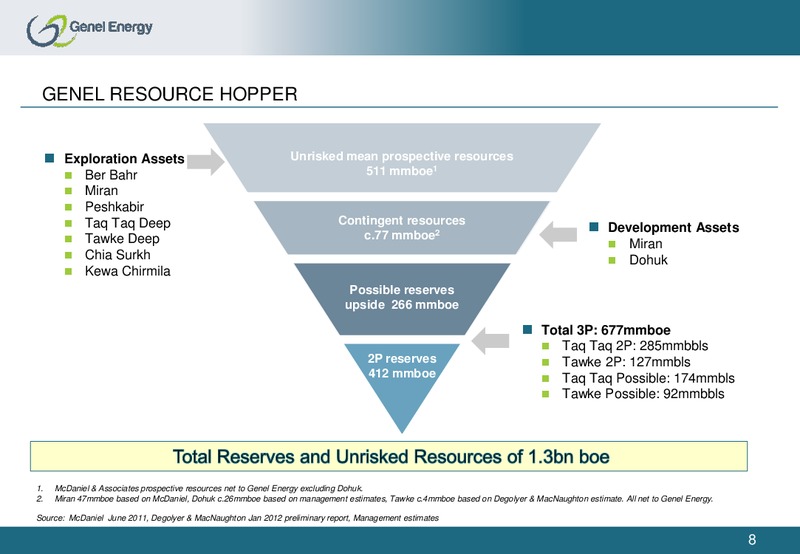Click the slide page number 8
Screen dimensions: 800x554
click(752, 540)
